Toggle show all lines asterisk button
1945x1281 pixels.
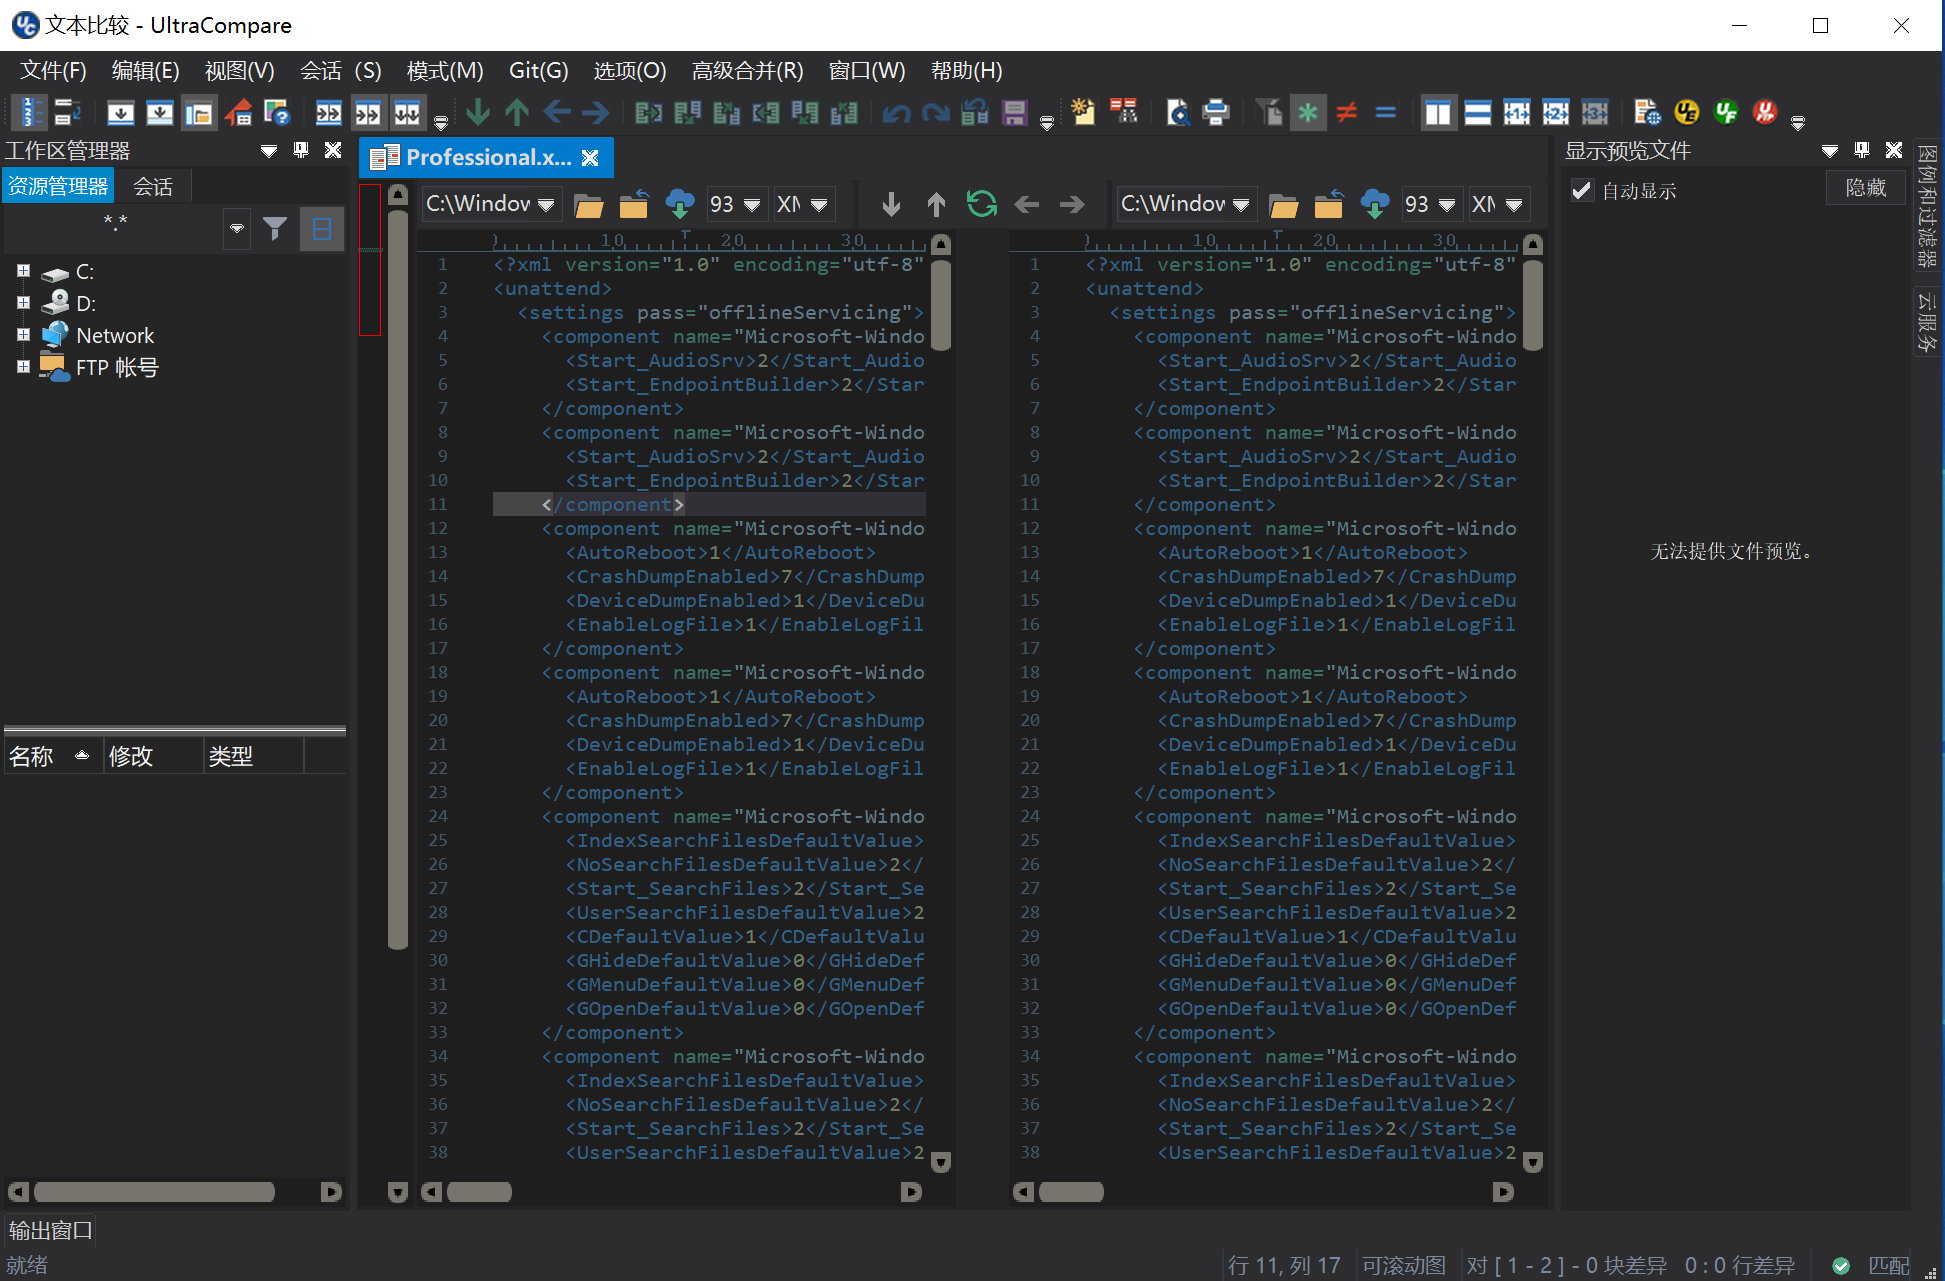1307,112
